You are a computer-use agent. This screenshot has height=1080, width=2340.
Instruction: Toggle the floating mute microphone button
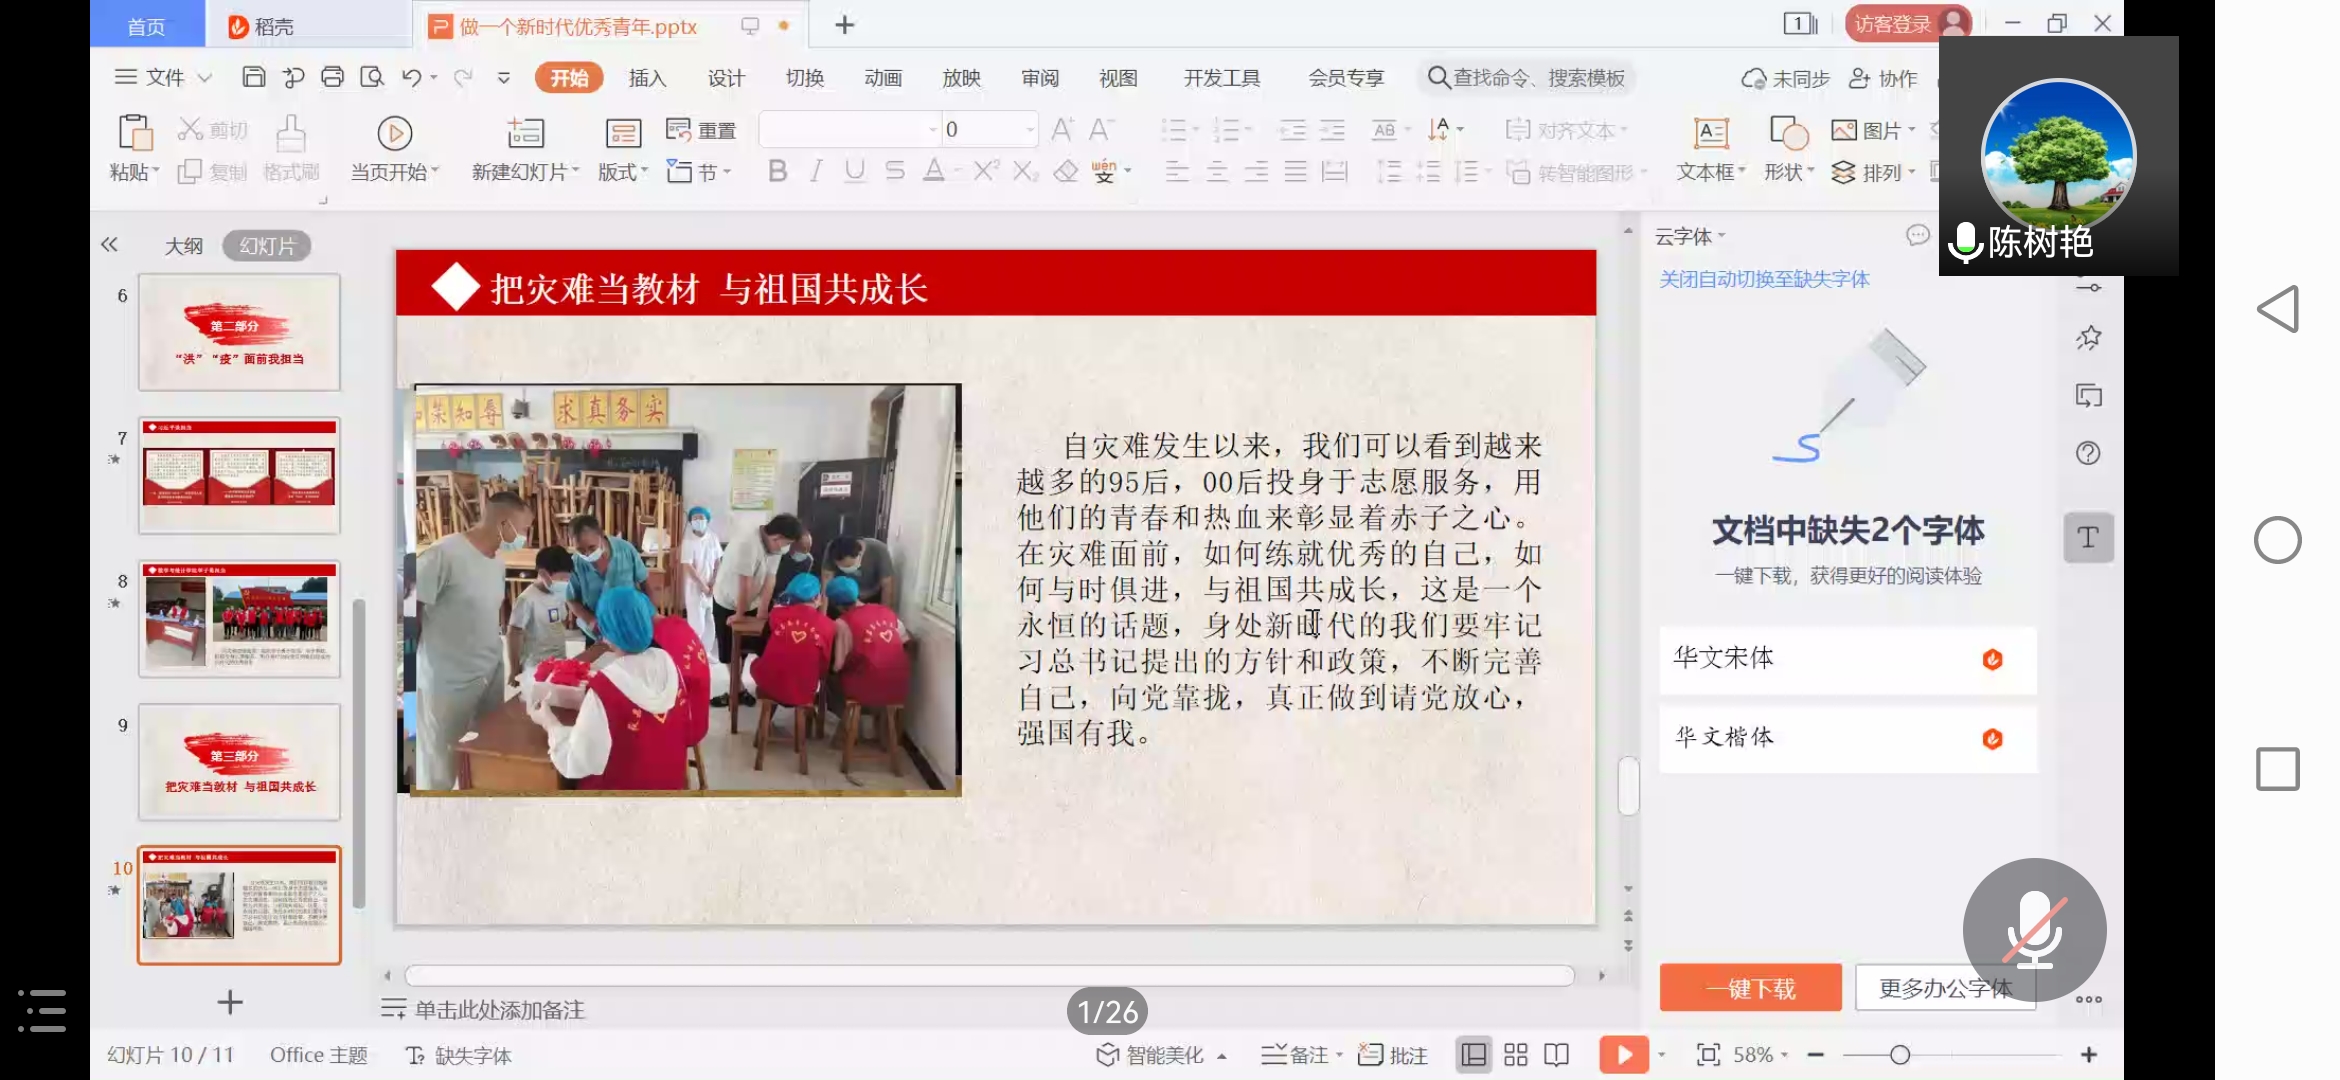pyautogui.click(x=2034, y=929)
